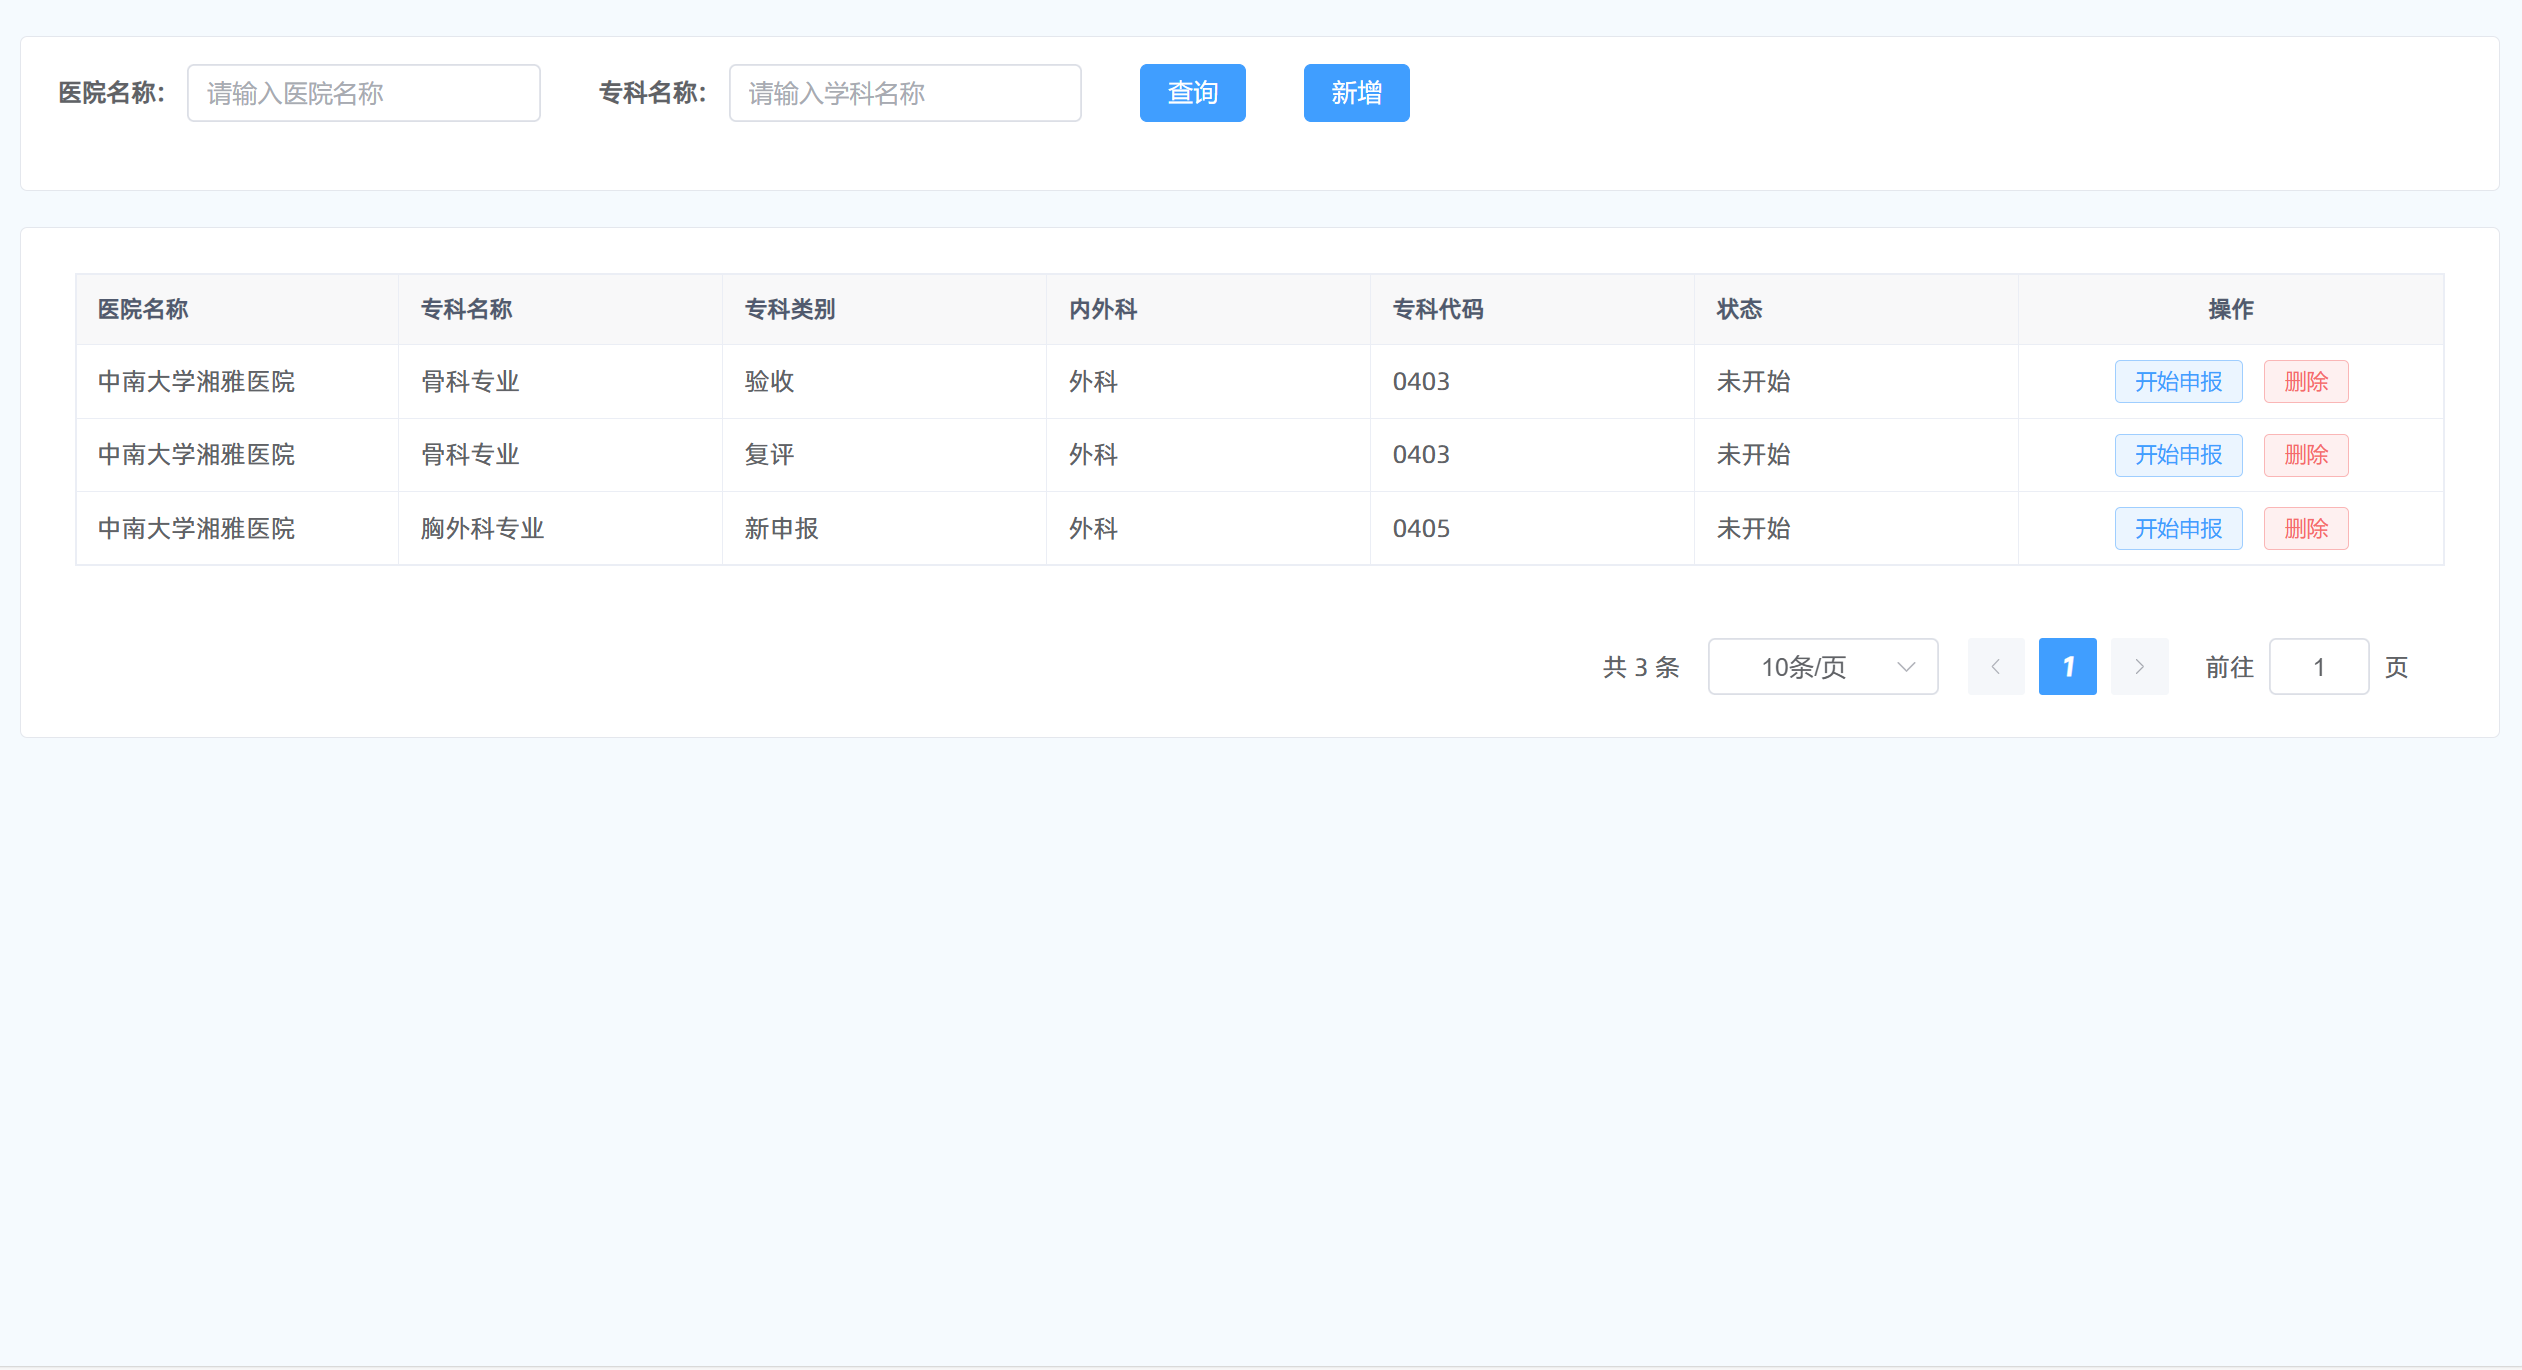Click the 状态 column header

(1739, 310)
